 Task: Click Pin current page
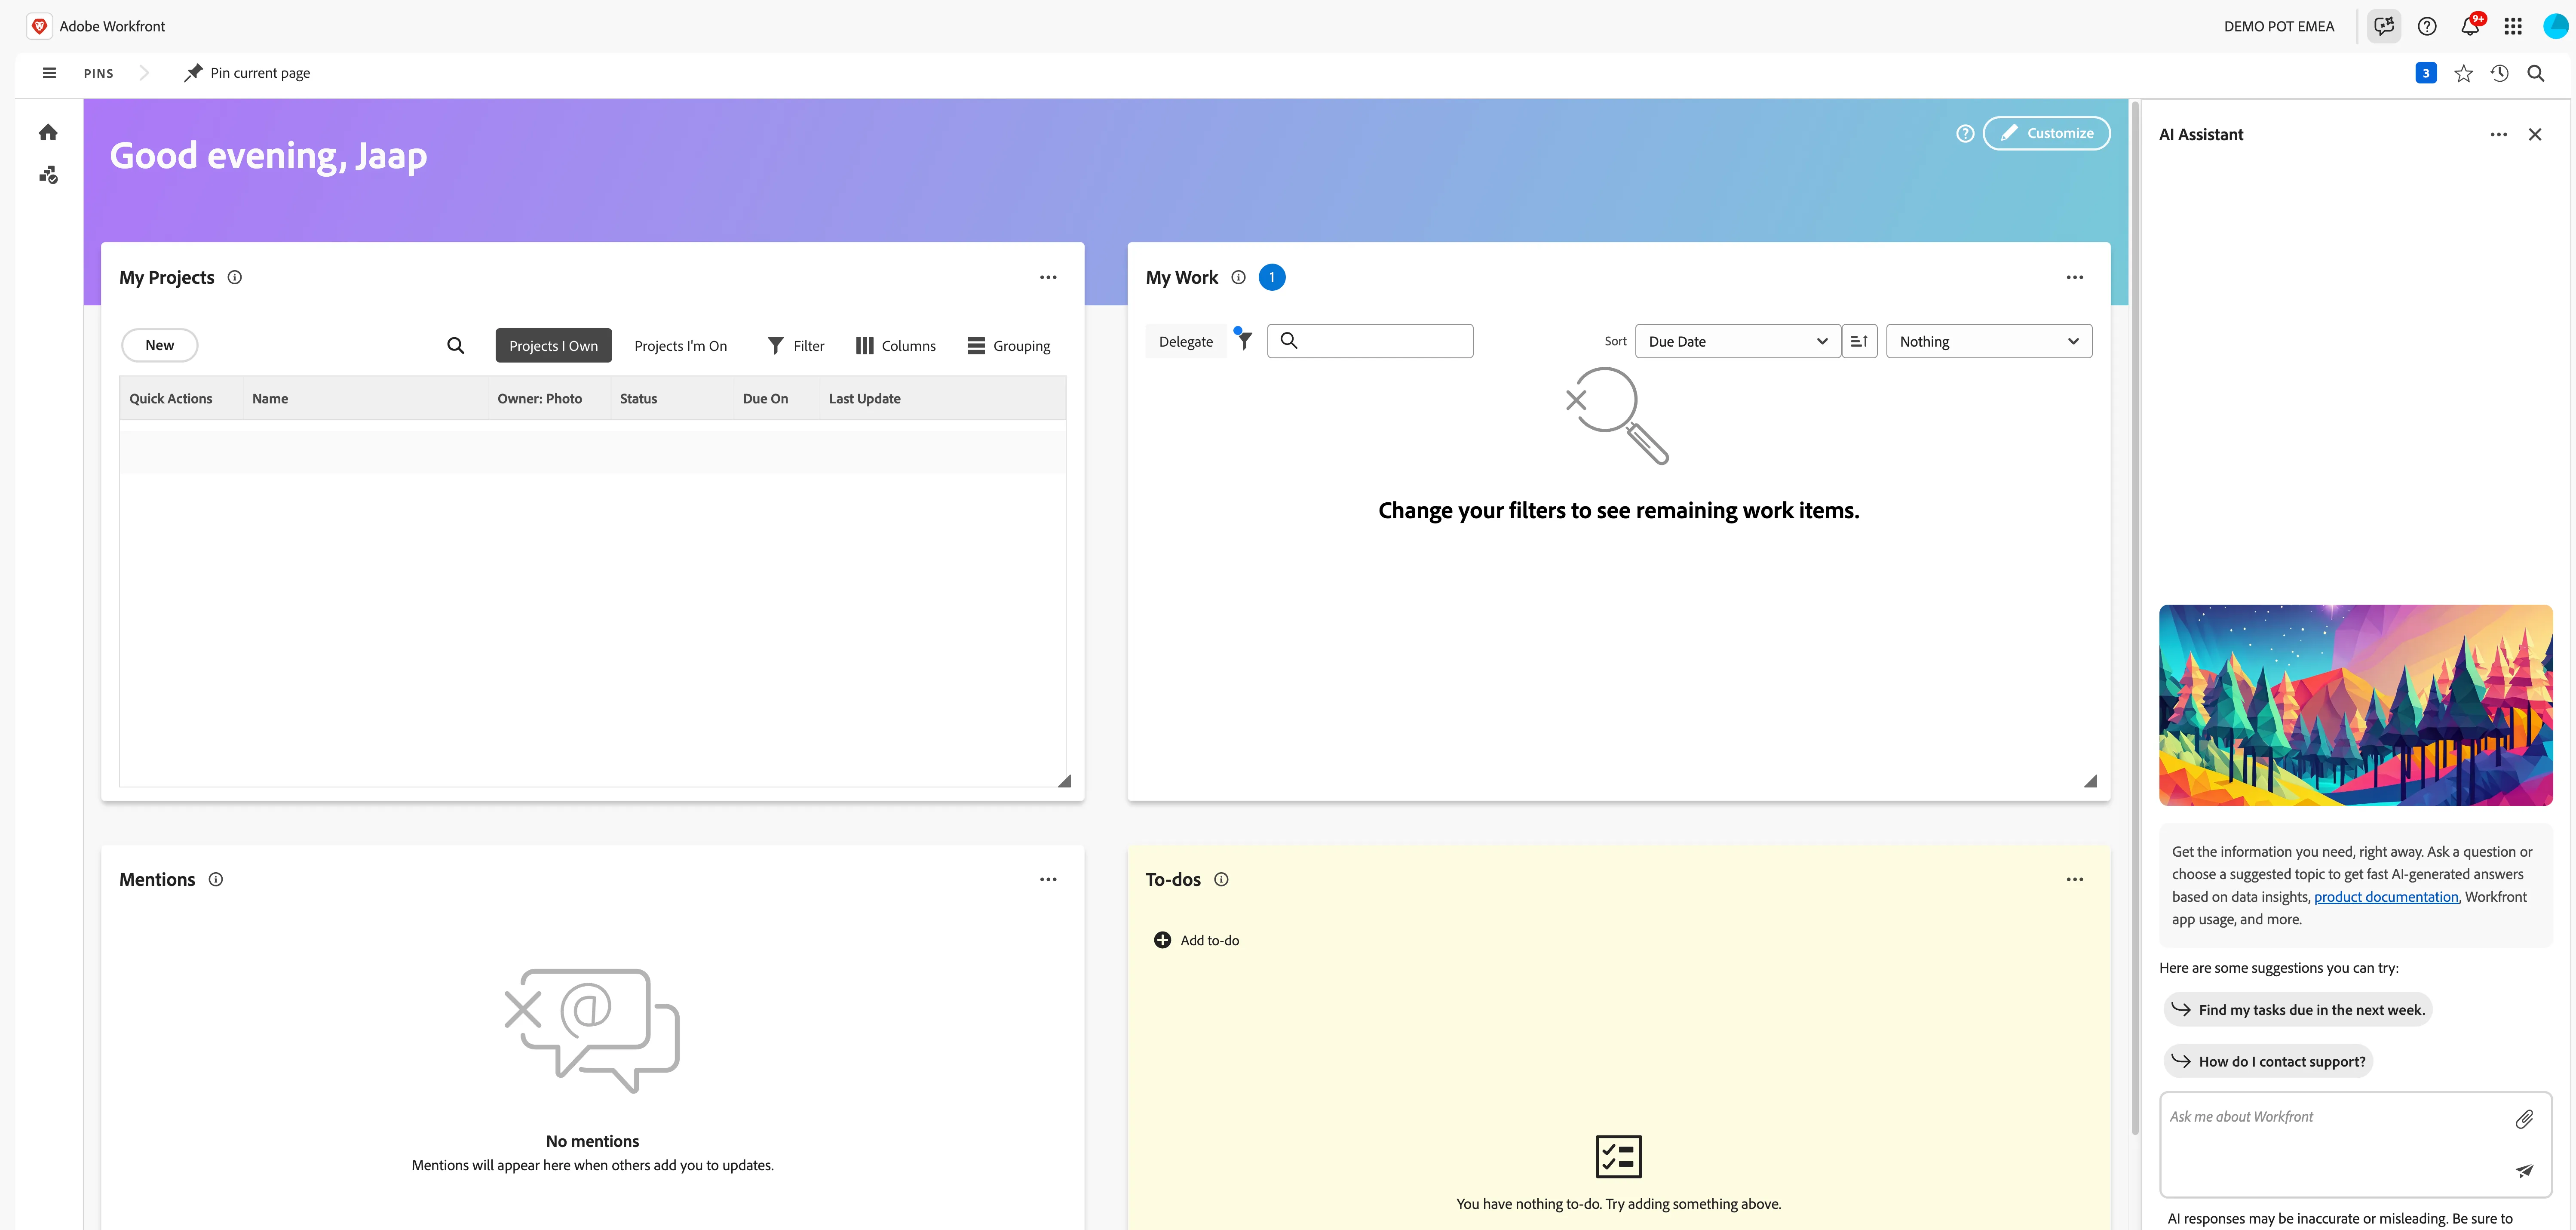coord(247,73)
